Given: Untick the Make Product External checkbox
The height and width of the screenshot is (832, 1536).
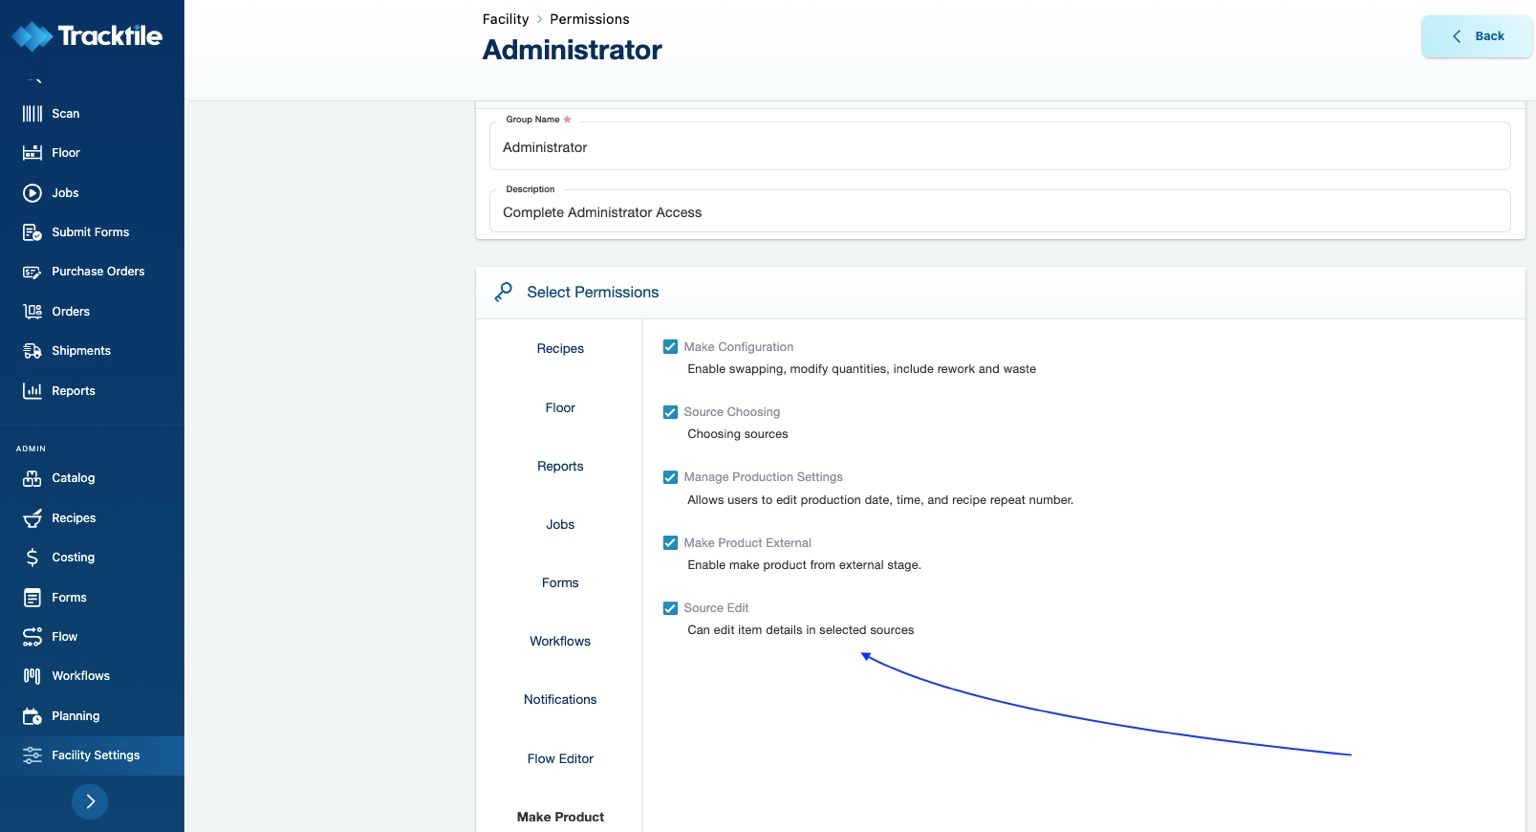Looking at the screenshot, I should (670, 543).
